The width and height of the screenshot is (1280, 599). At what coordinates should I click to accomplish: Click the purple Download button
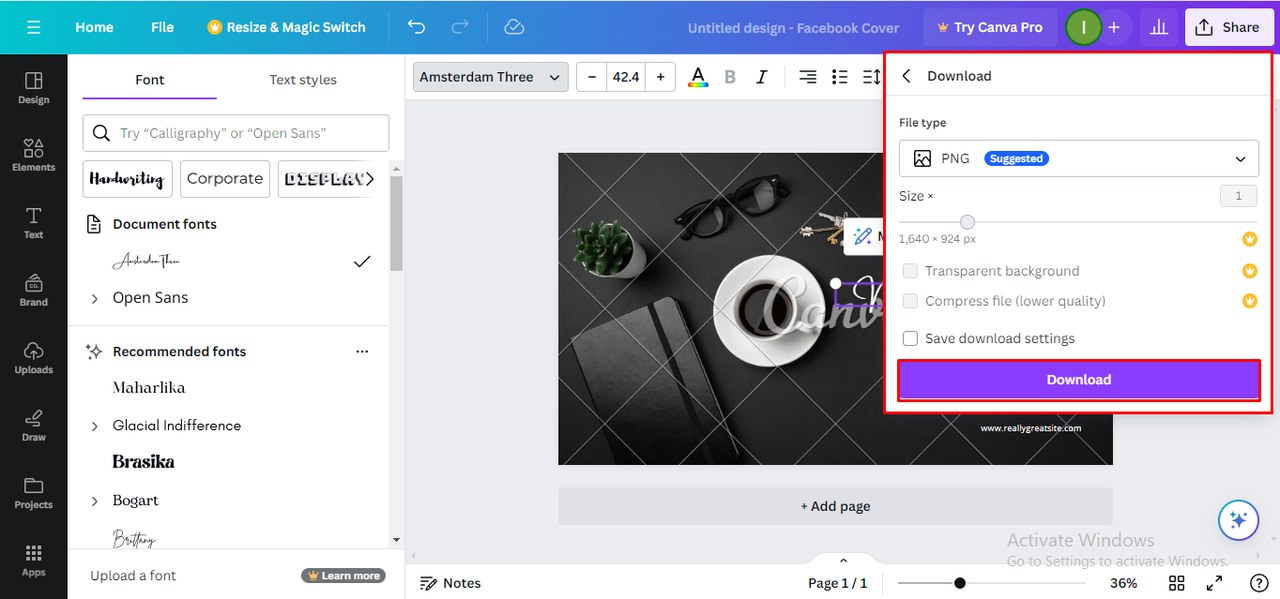pos(1079,380)
